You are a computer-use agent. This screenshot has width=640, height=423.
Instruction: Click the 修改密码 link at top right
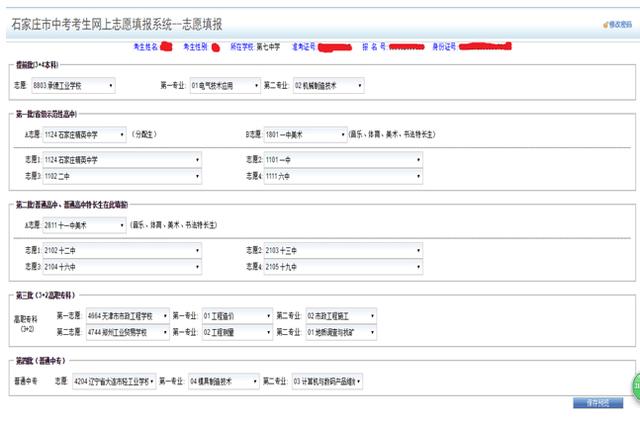[x=618, y=24]
